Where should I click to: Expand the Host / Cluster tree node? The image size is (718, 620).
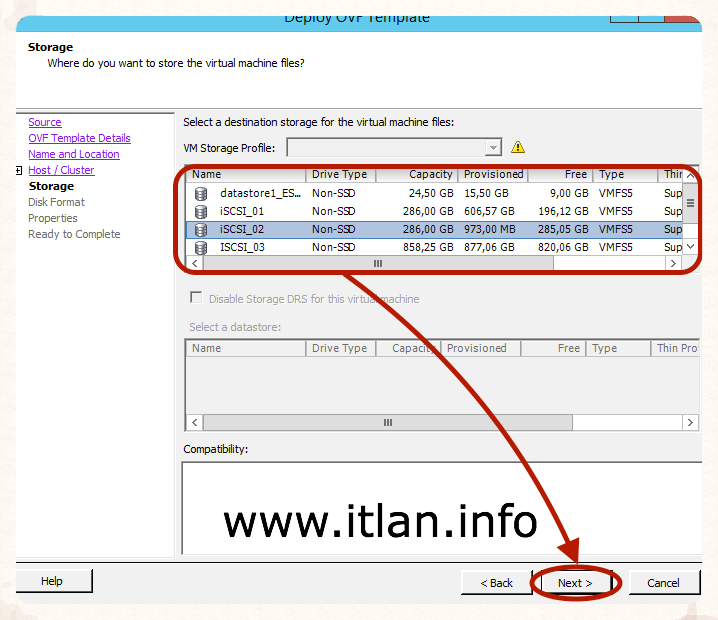(x=19, y=171)
